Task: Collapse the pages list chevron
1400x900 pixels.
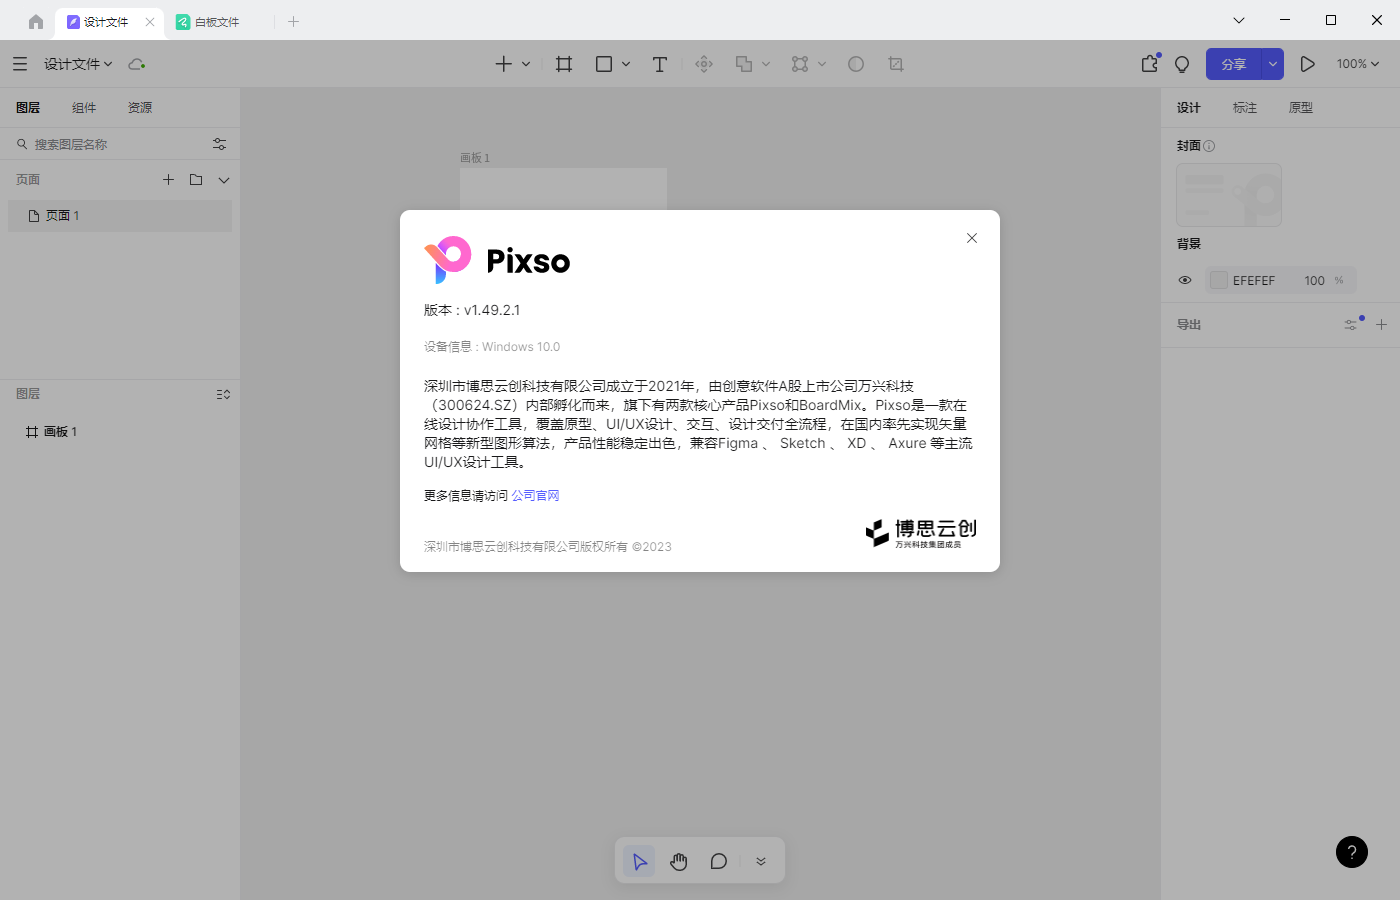Action: pyautogui.click(x=224, y=180)
